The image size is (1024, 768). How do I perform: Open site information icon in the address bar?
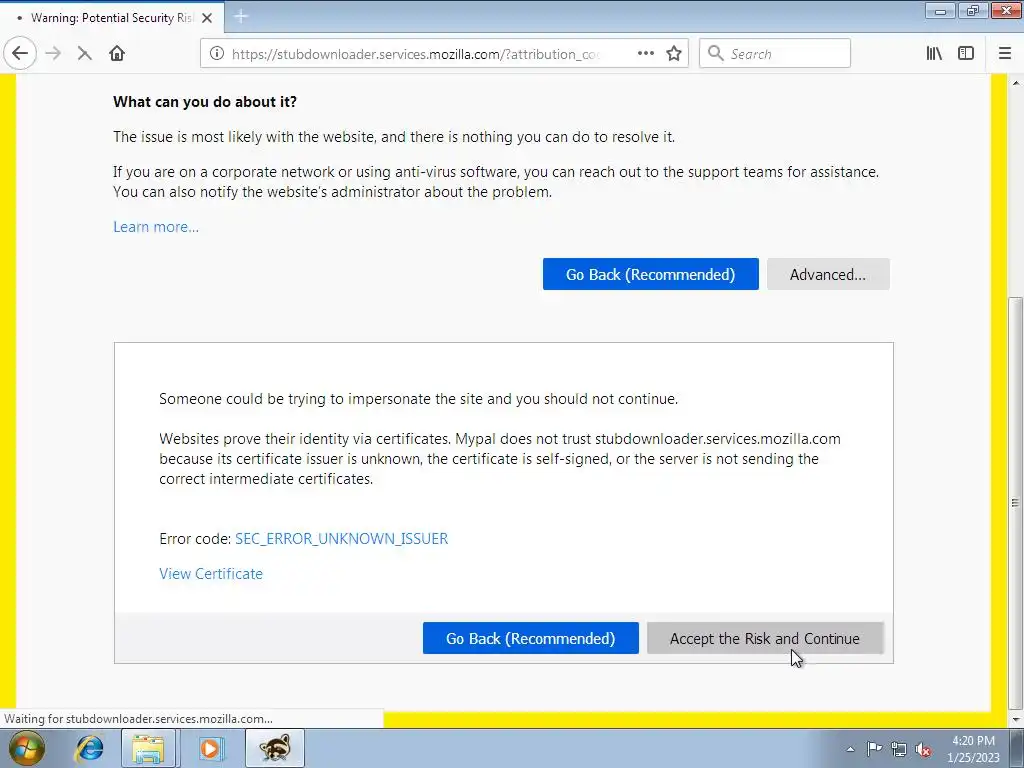pyautogui.click(x=216, y=54)
